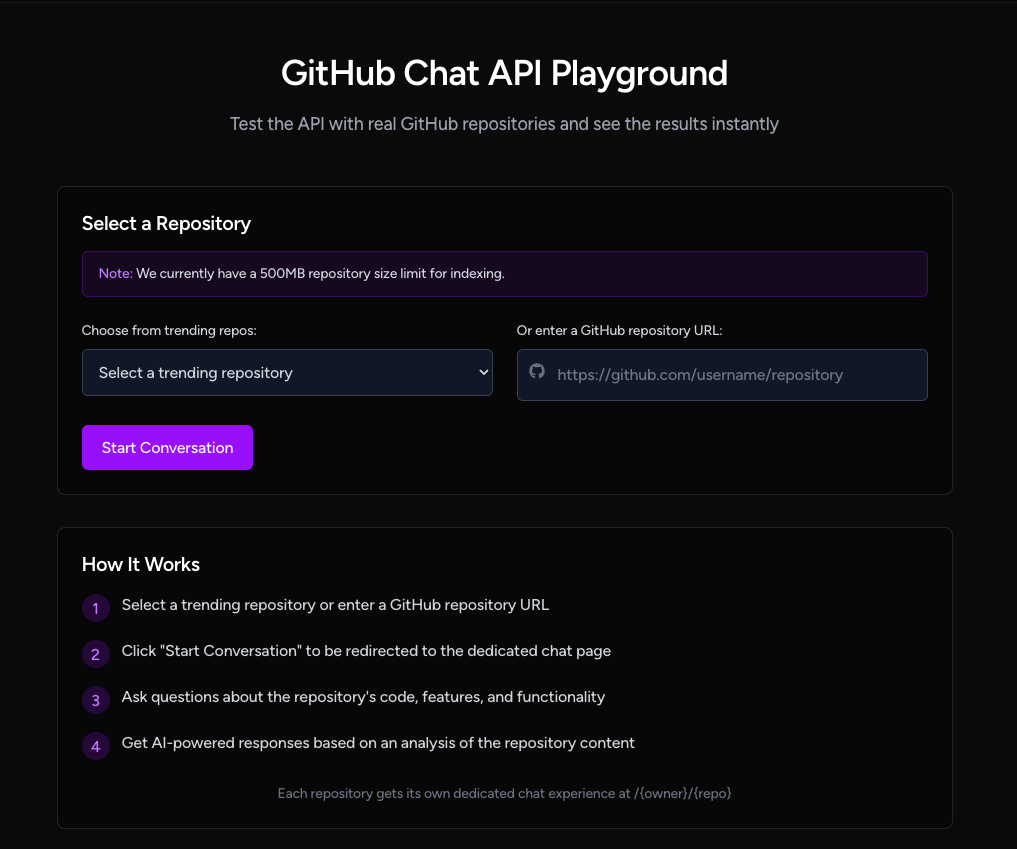The image size is (1017, 849).
Task: Click the step 2 number badge
Action: click(x=96, y=654)
